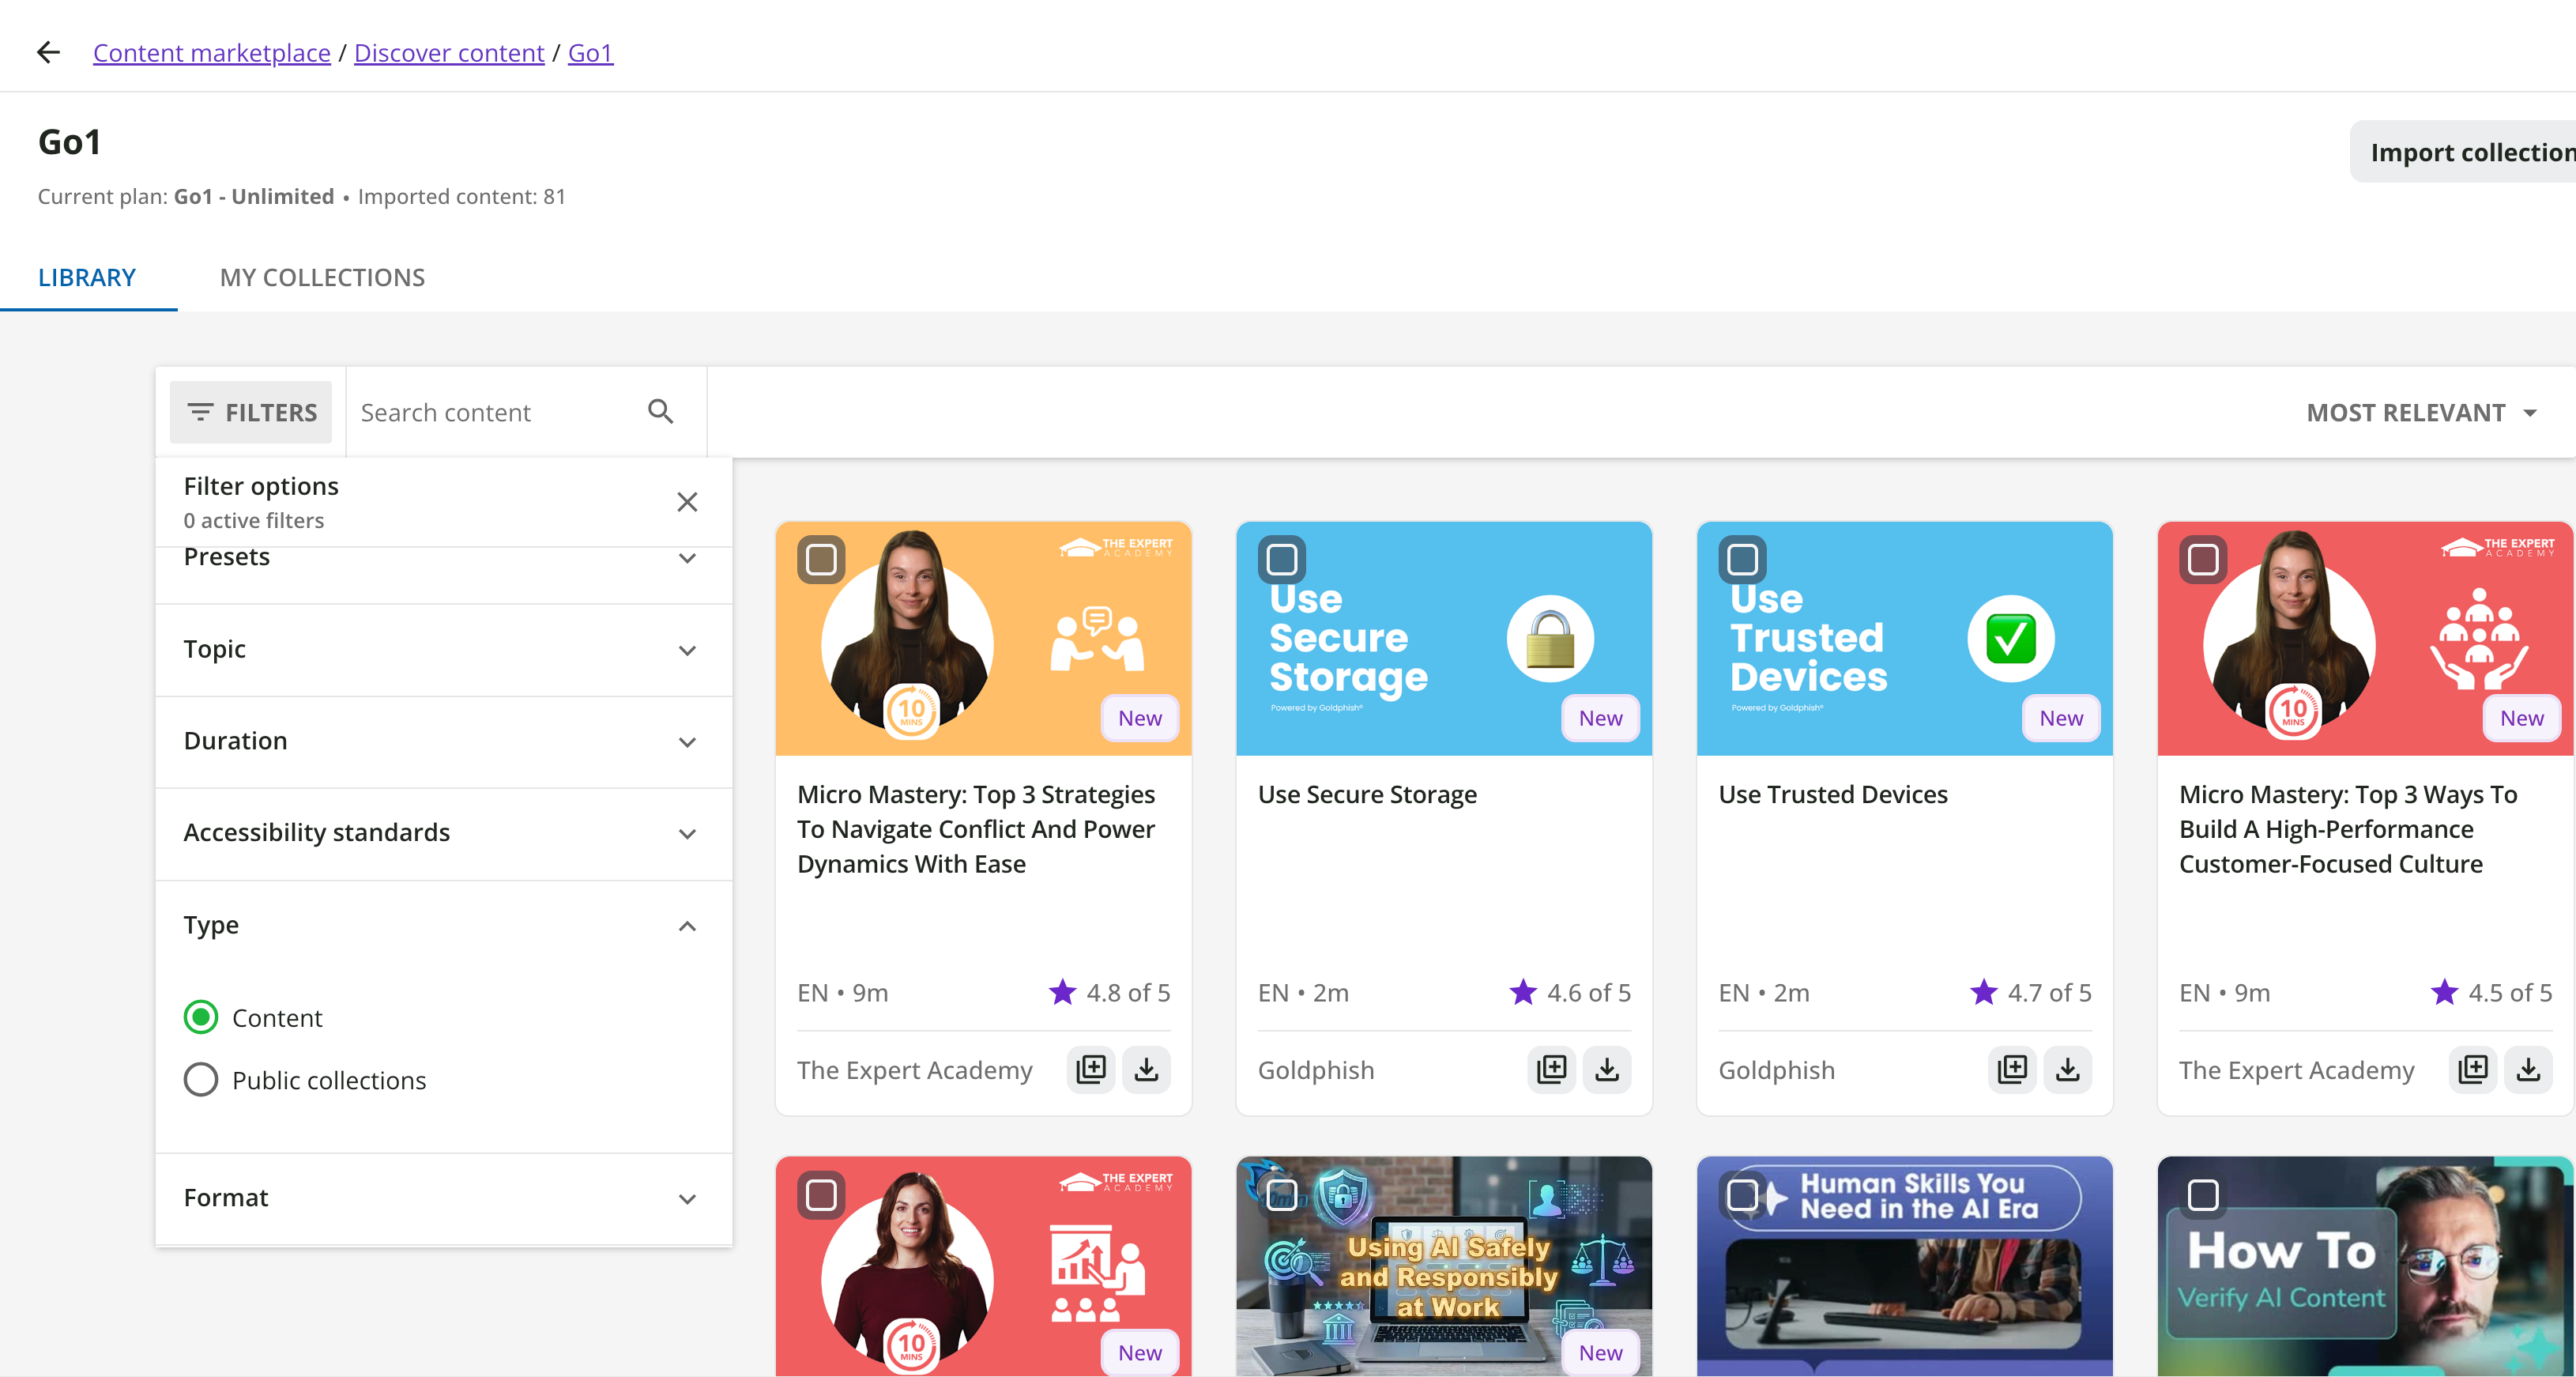The image size is (2576, 1377).
Task: Open the Use Trusted Devices thumbnail
Action: (x=1905, y=638)
